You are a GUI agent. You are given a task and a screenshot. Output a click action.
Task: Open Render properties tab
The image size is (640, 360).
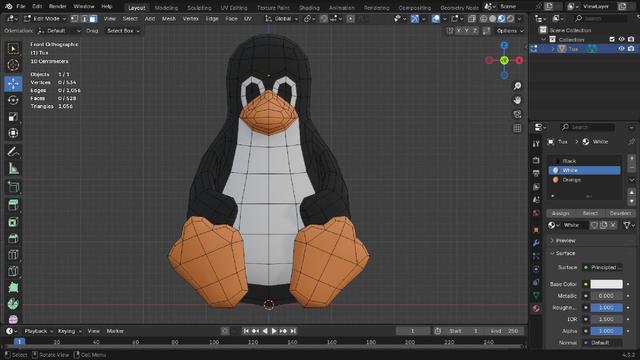click(x=536, y=160)
